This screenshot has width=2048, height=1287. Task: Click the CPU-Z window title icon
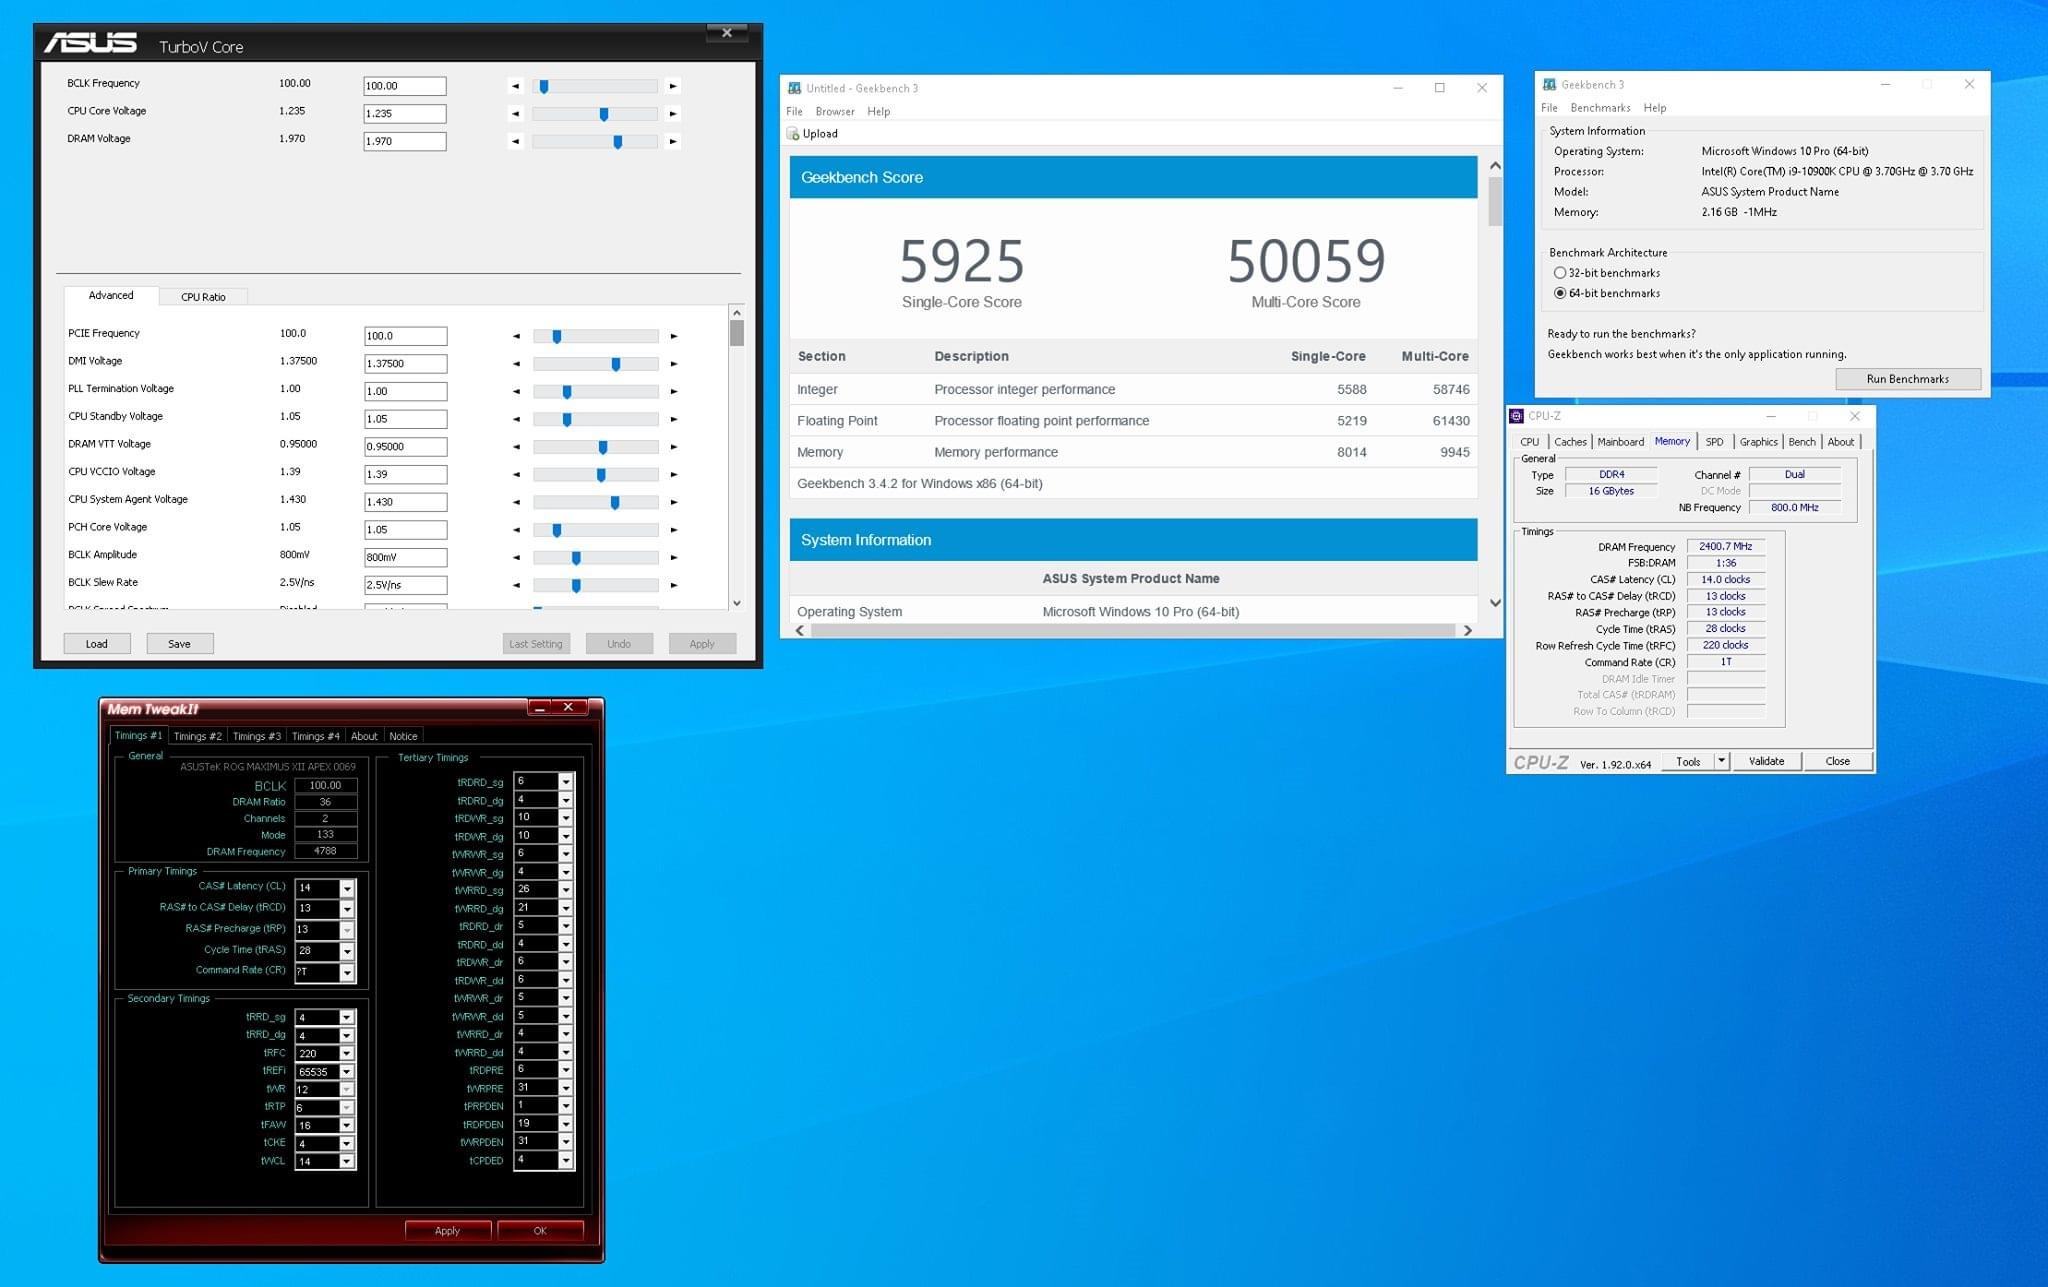[x=1517, y=416]
